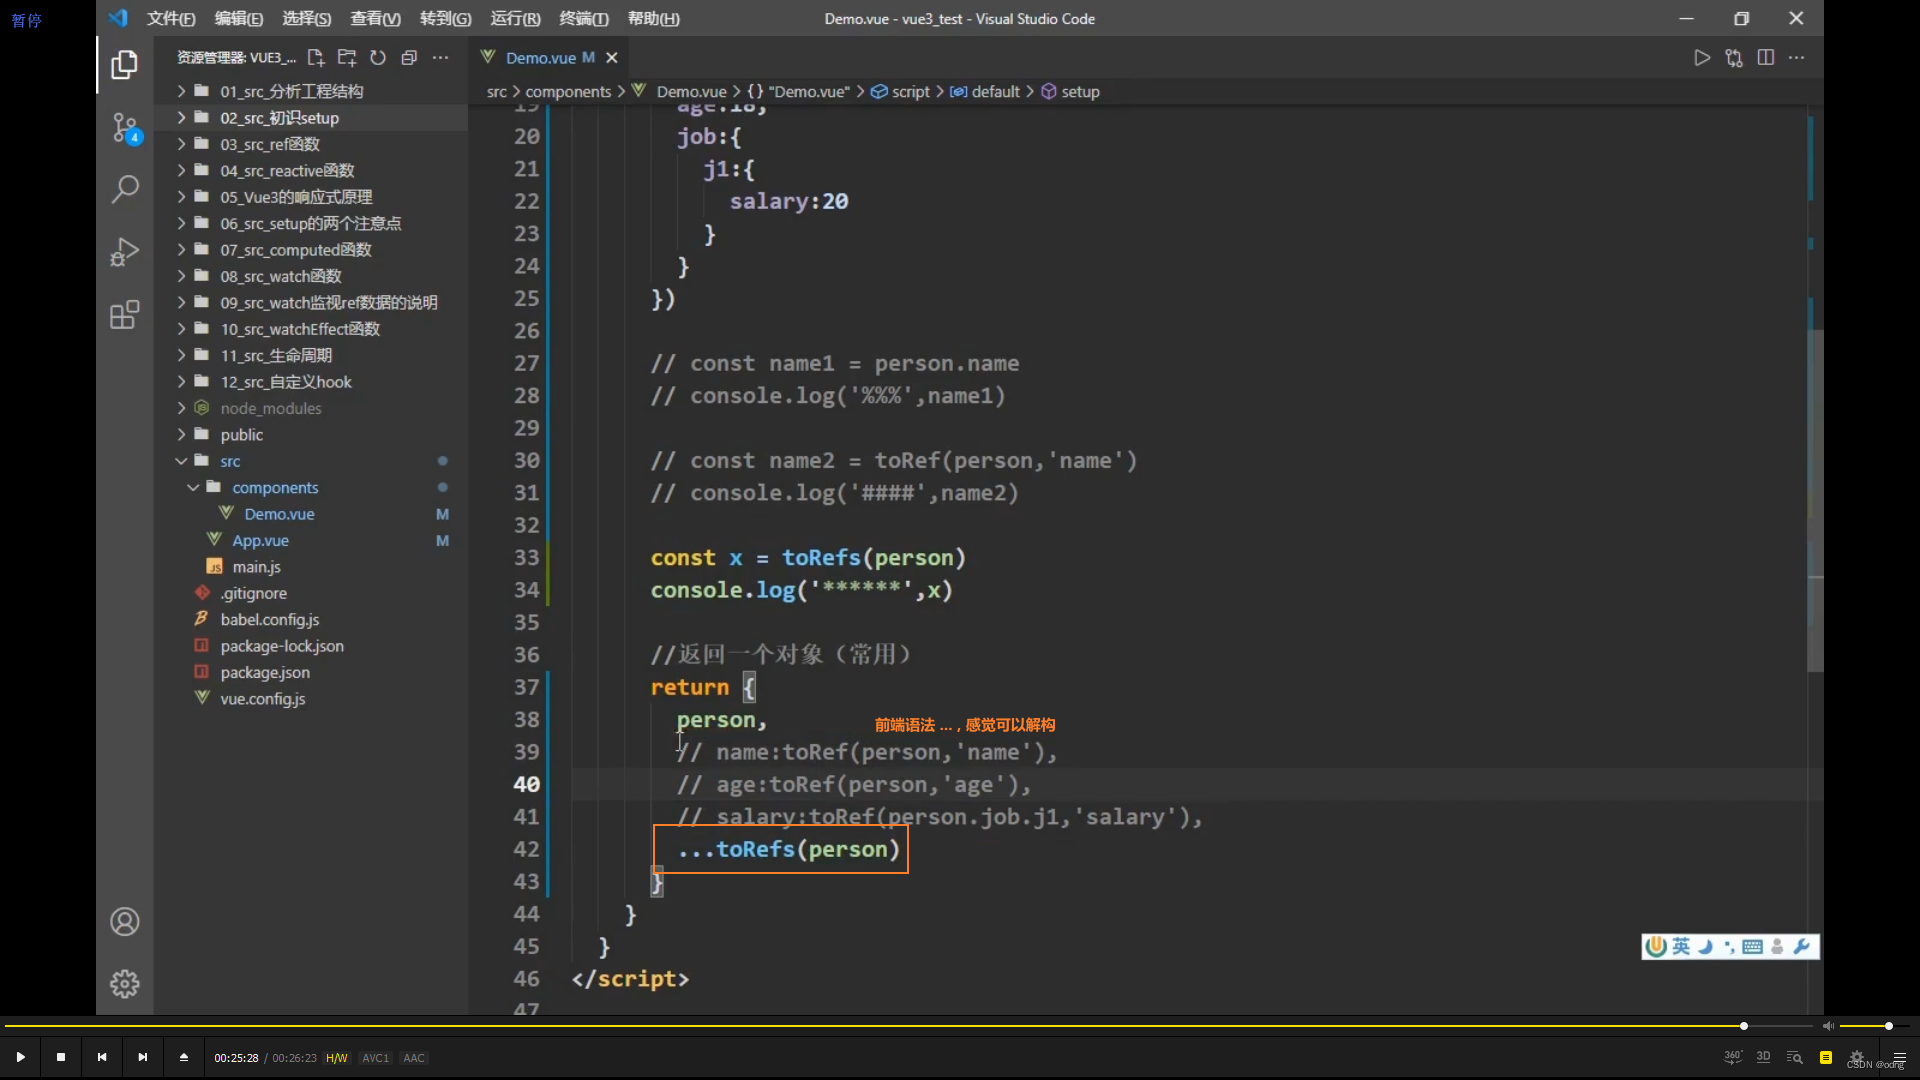Expand 01_src_分析工程结构 folder
Viewport: 1920px width, 1080px height.
311,91
